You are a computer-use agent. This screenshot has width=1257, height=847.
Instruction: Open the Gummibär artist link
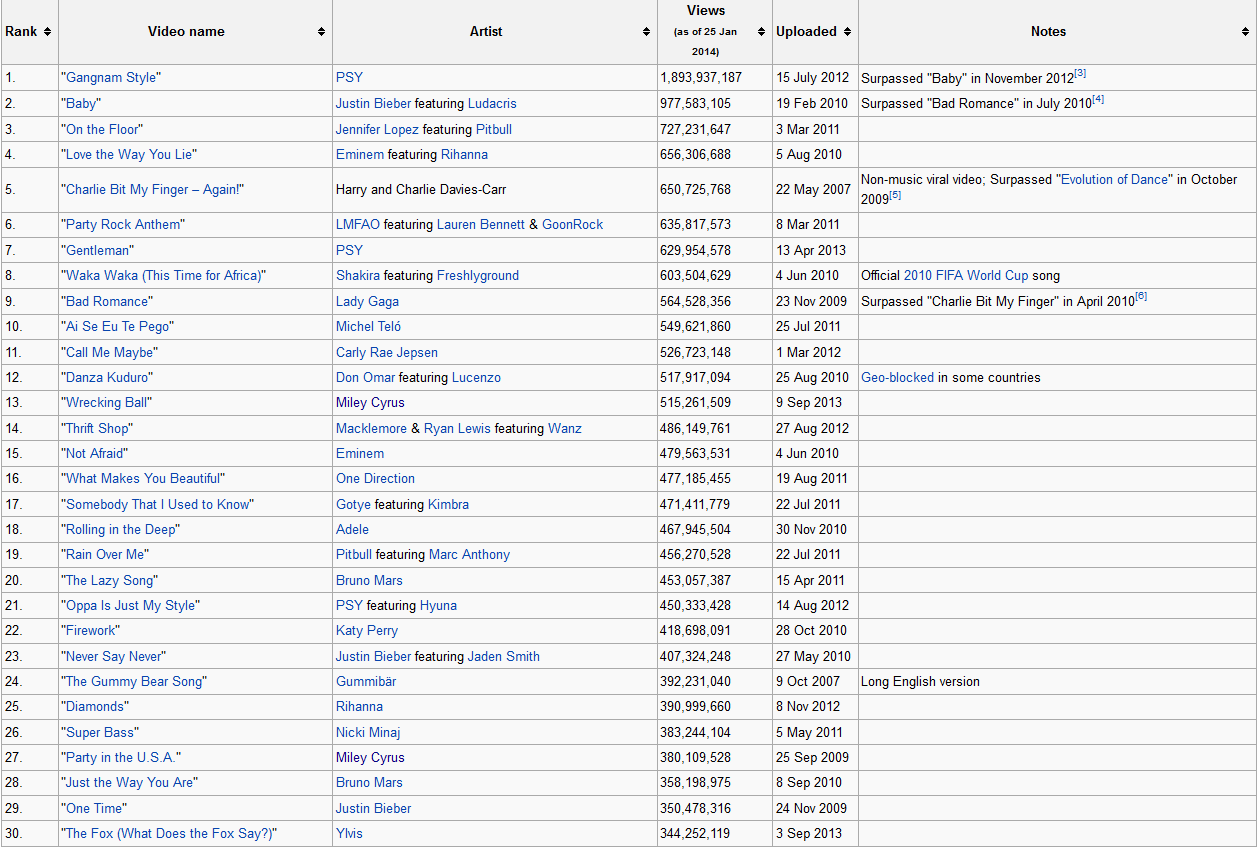[x=368, y=682]
